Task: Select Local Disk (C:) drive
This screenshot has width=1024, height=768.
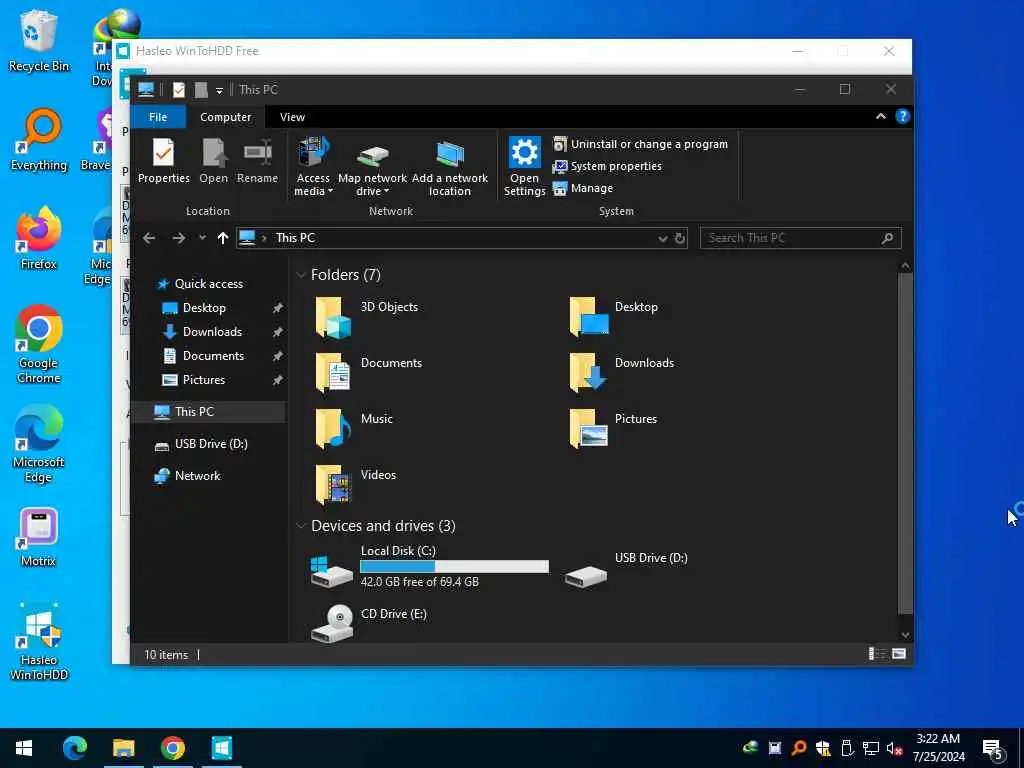Action: tap(430, 566)
